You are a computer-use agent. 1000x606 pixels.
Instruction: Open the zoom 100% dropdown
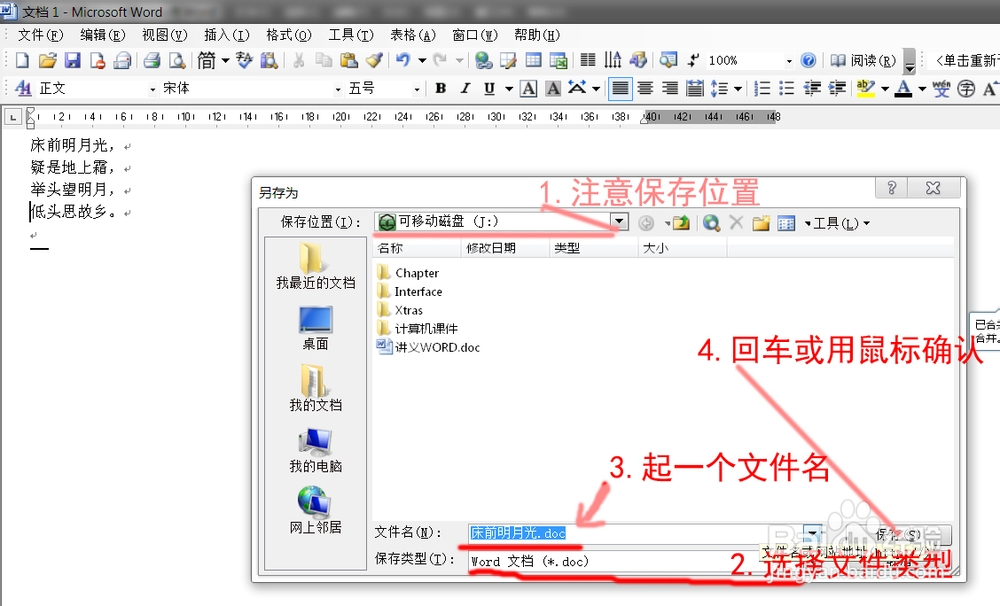pos(789,61)
